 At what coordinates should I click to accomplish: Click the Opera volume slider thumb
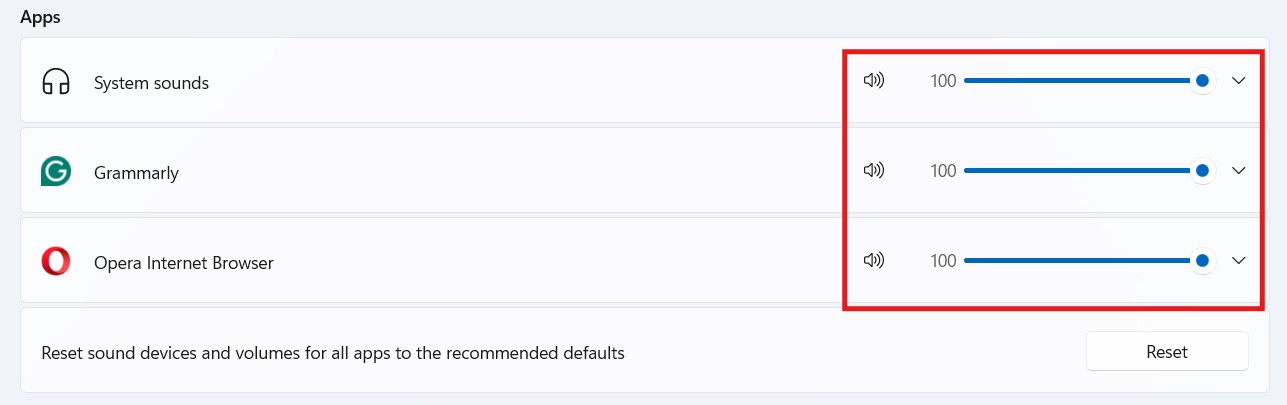(x=1203, y=261)
